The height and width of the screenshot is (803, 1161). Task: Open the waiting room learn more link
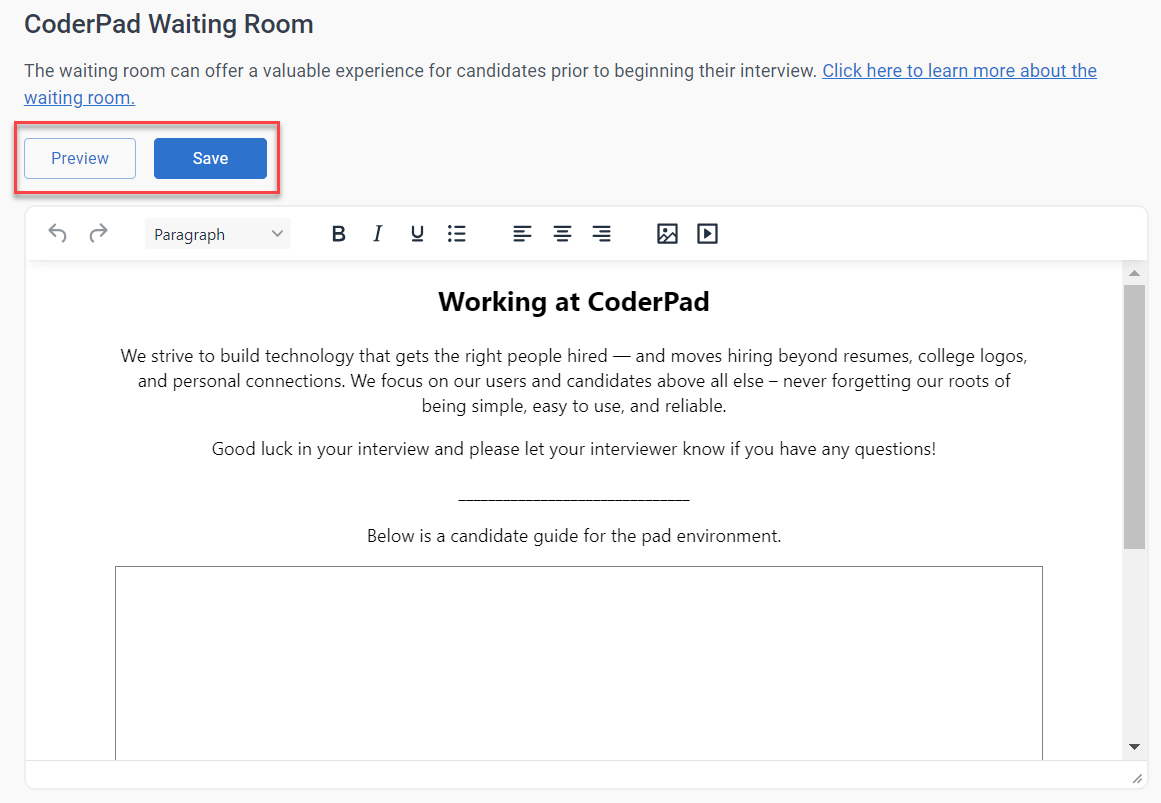(959, 71)
